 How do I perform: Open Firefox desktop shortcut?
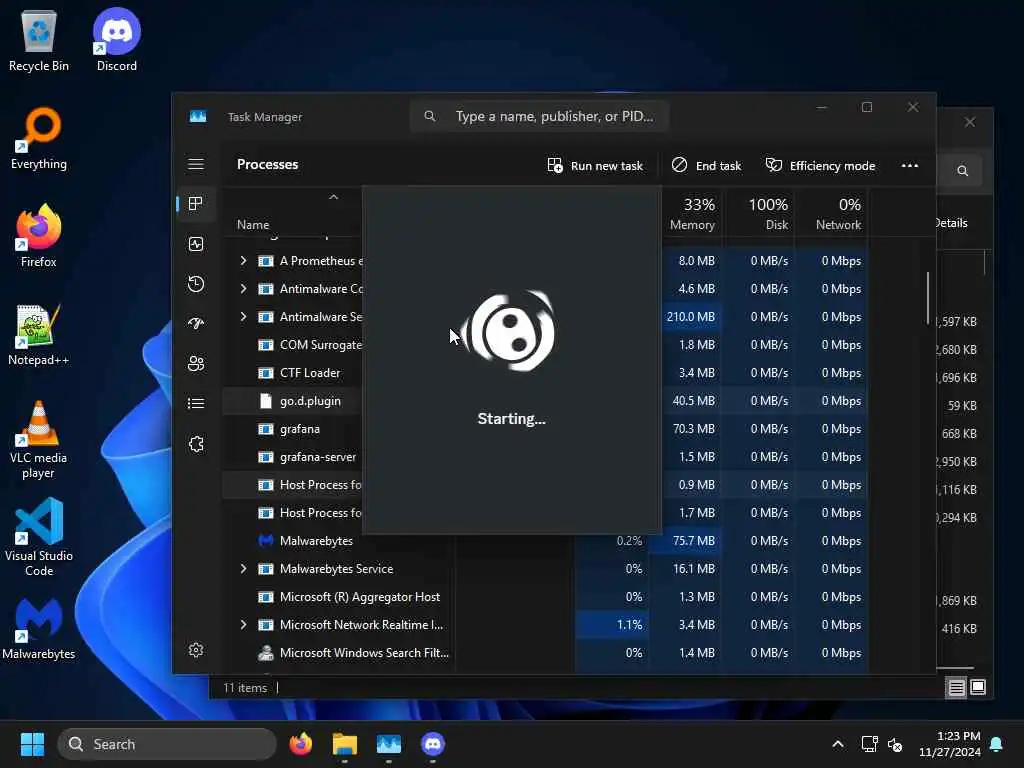[x=39, y=236]
